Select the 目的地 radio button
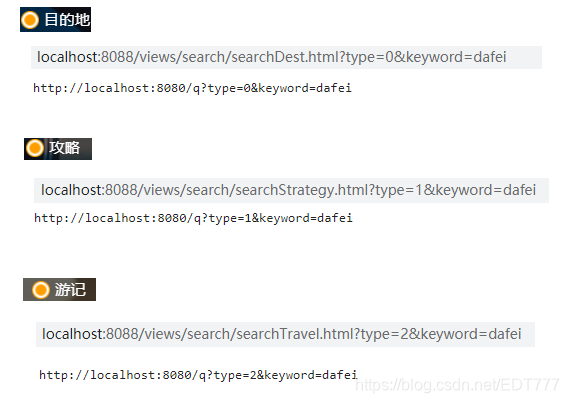 (30, 20)
